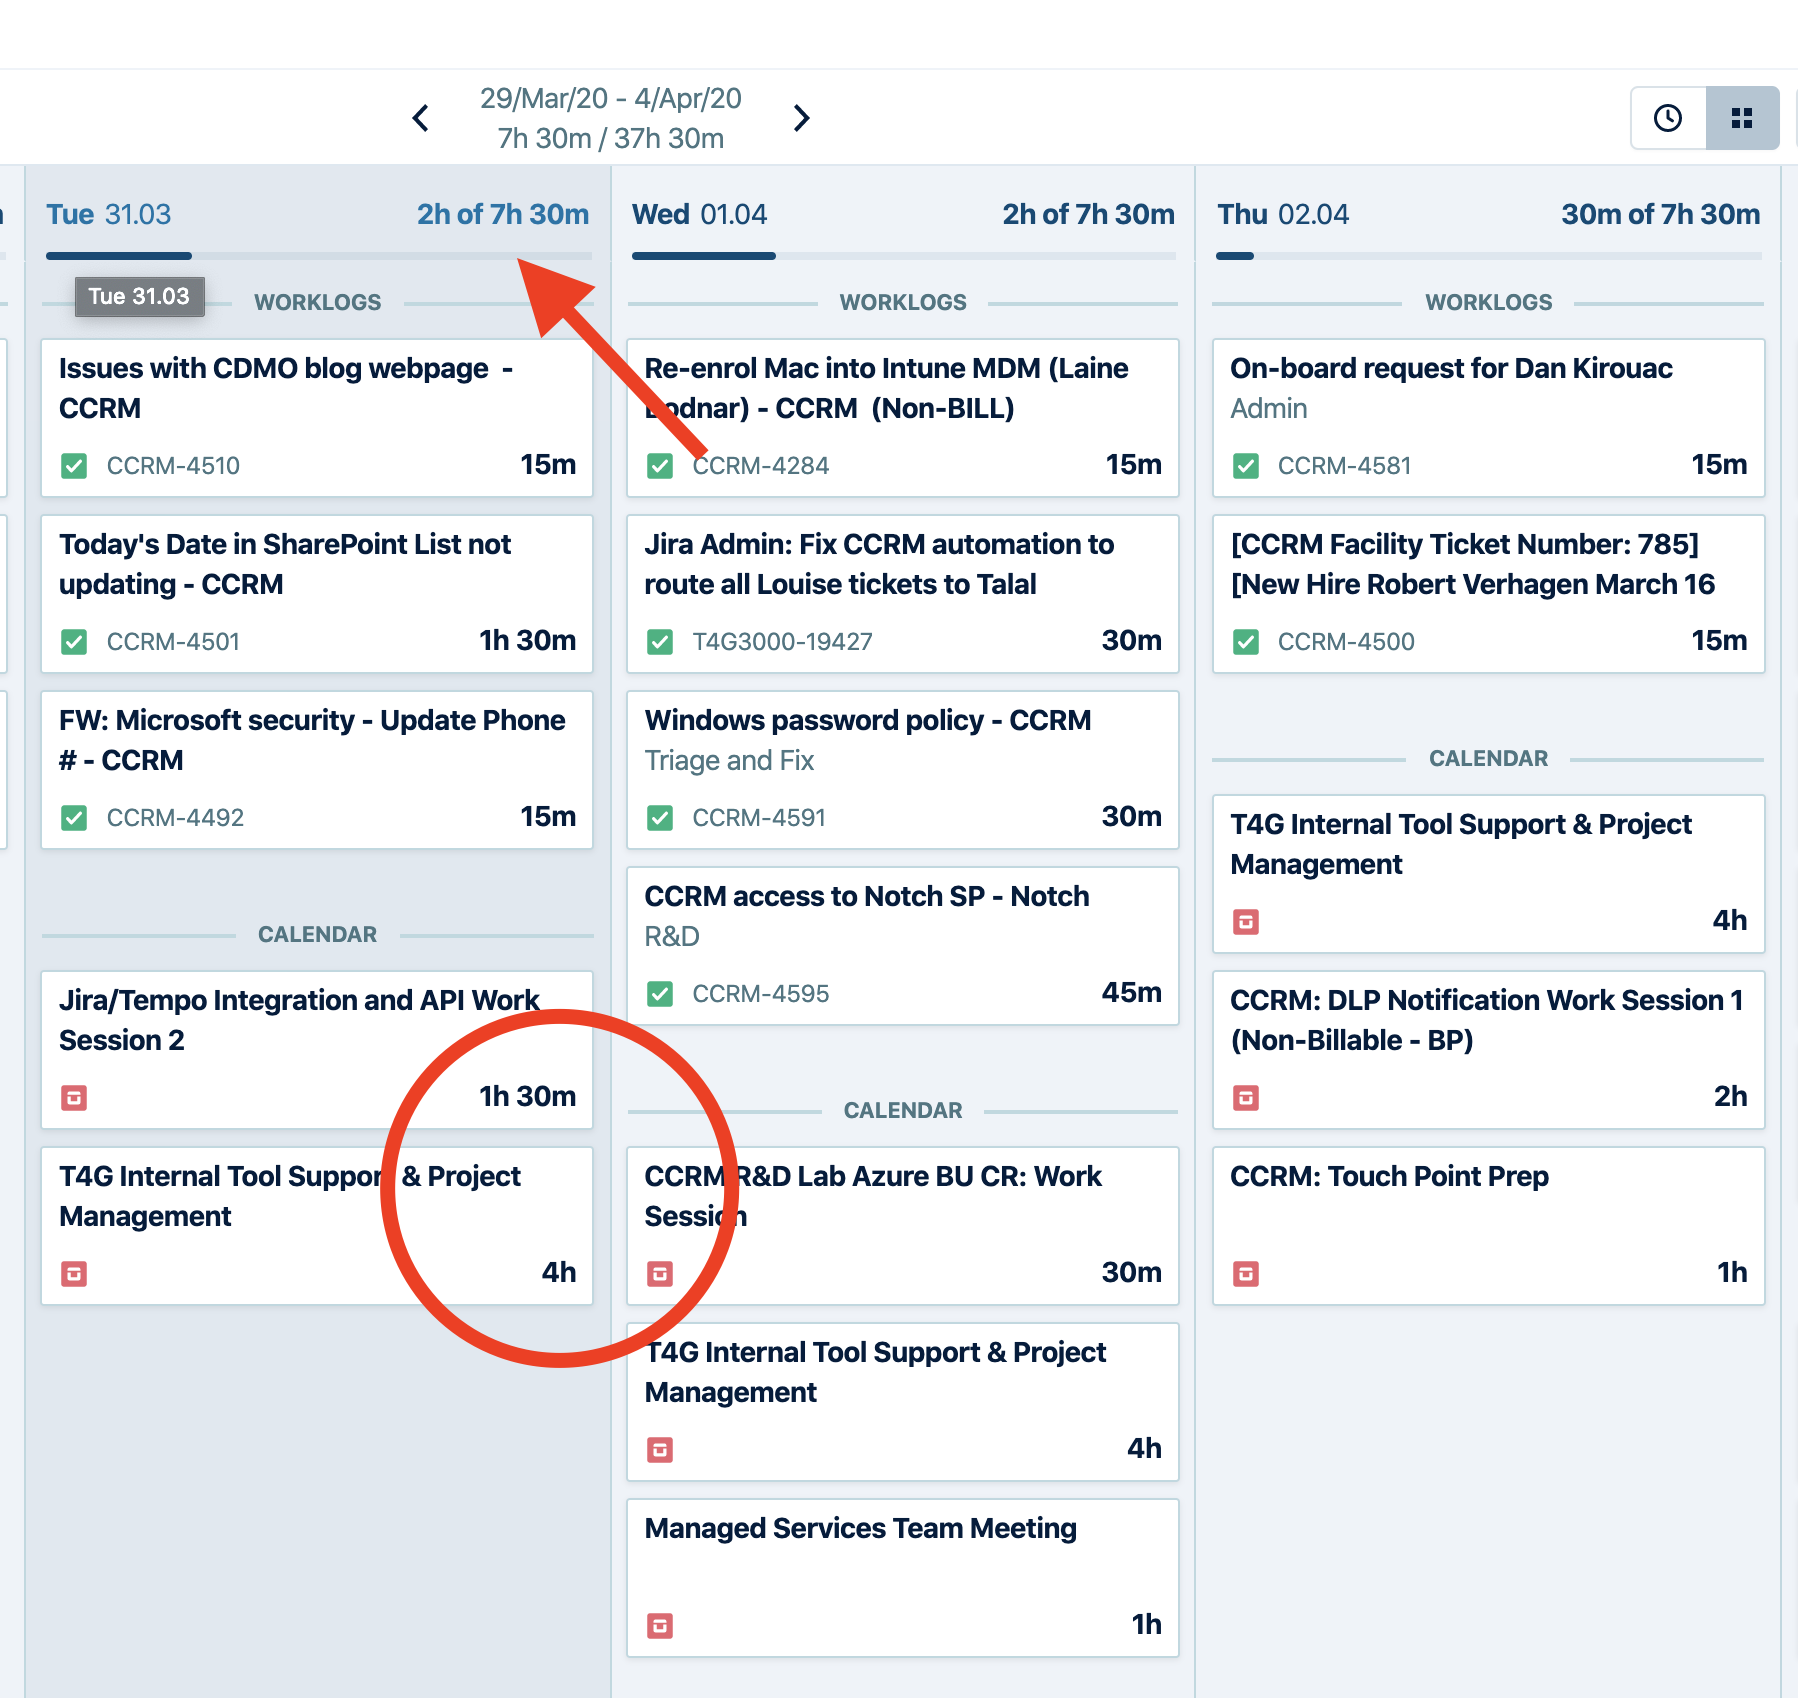1798x1698 pixels.
Task: Select the Wed 01.04 day header
Action: (x=699, y=214)
